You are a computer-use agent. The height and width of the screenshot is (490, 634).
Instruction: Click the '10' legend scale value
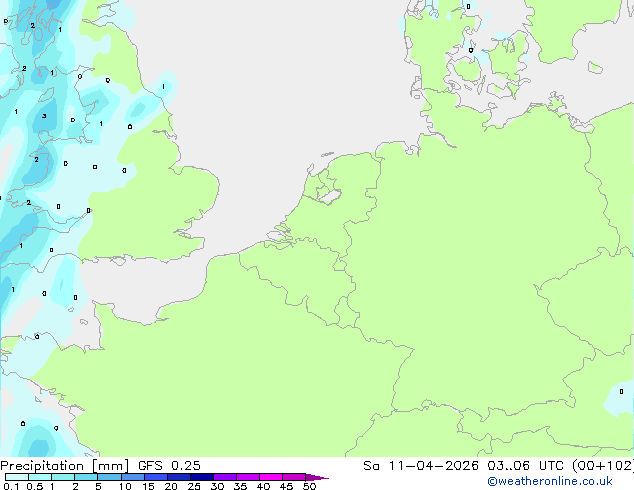point(125,486)
